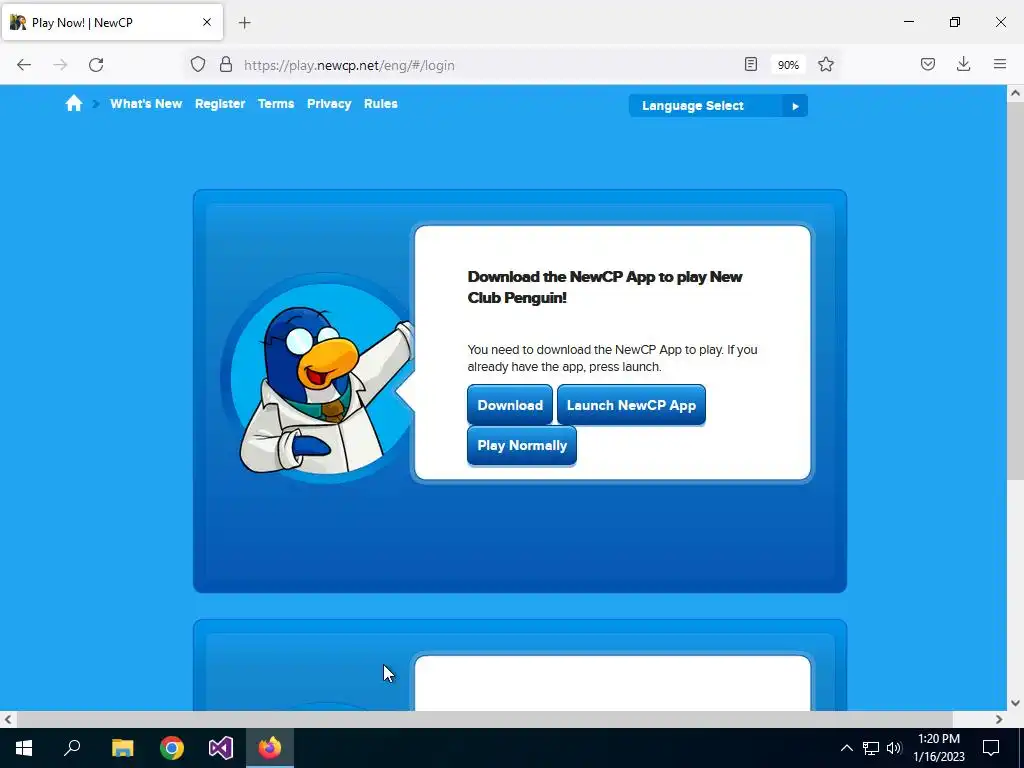Click the browser forward arrow
1024x768 pixels.
point(60,65)
